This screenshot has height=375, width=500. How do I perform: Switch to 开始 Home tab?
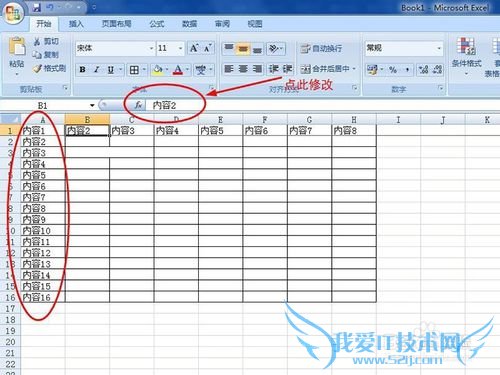point(44,24)
